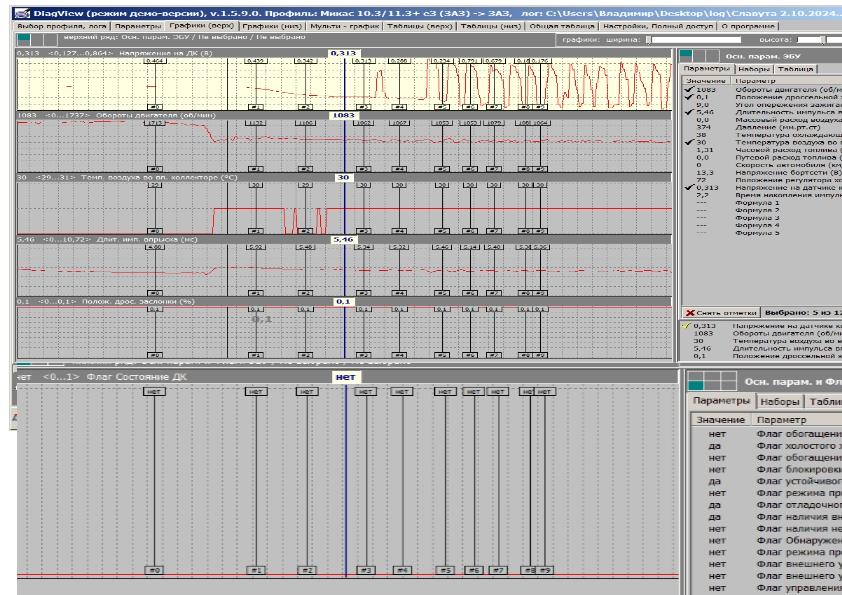Select the second layout square above the upper graphs
Viewport: 842px width, 595px height.
click(x=37, y=39)
